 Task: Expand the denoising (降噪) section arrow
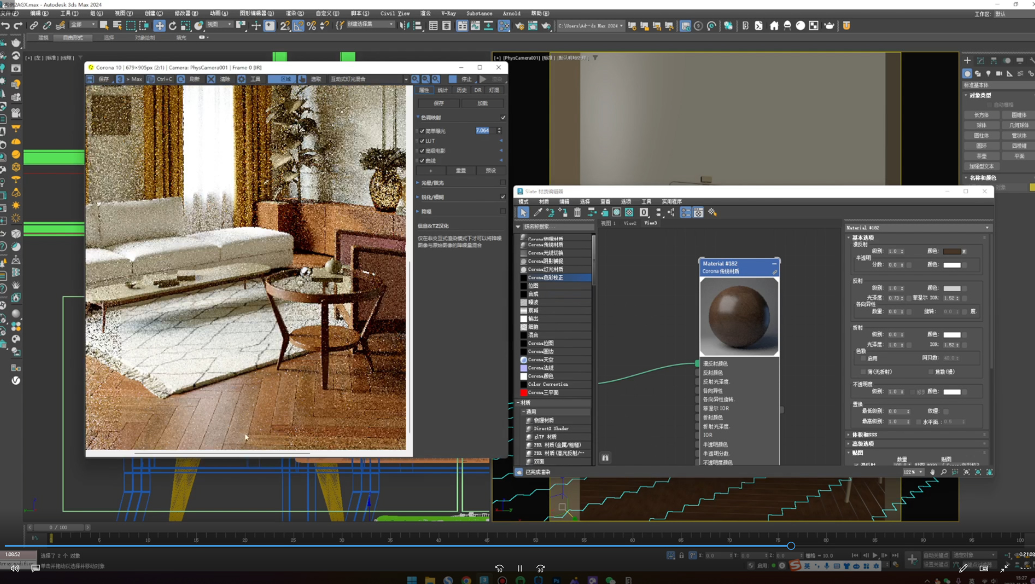[x=418, y=211]
